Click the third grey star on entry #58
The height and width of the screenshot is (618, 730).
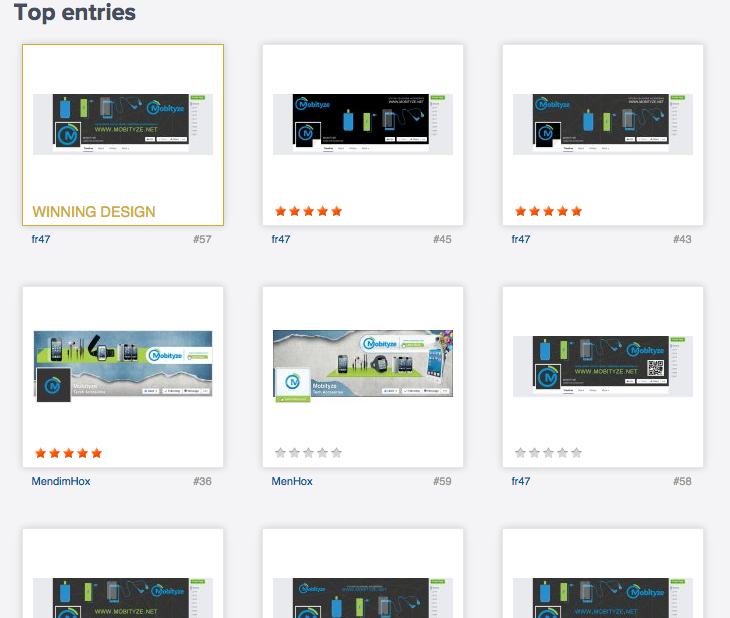click(549, 453)
